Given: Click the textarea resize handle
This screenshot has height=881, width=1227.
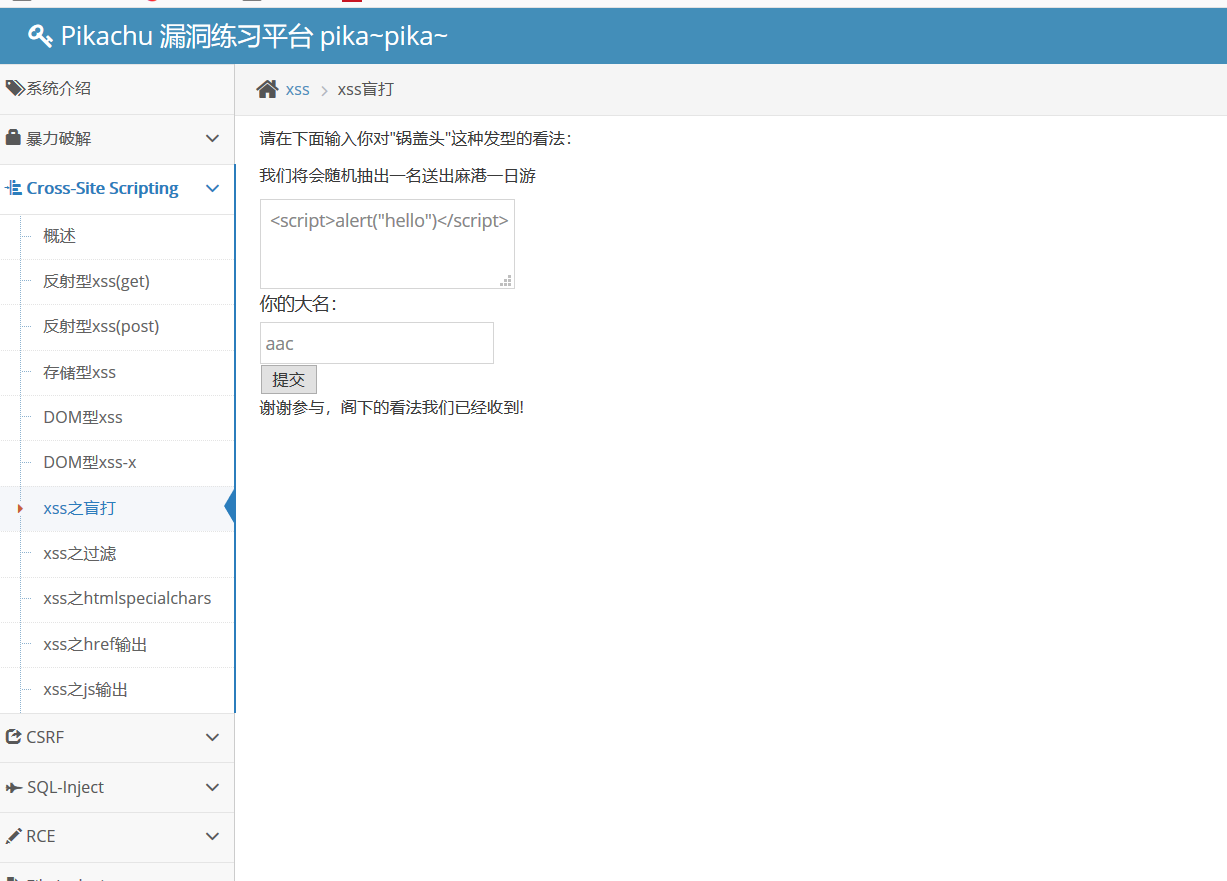Looking at the screenshot, I should pos(507,281).
